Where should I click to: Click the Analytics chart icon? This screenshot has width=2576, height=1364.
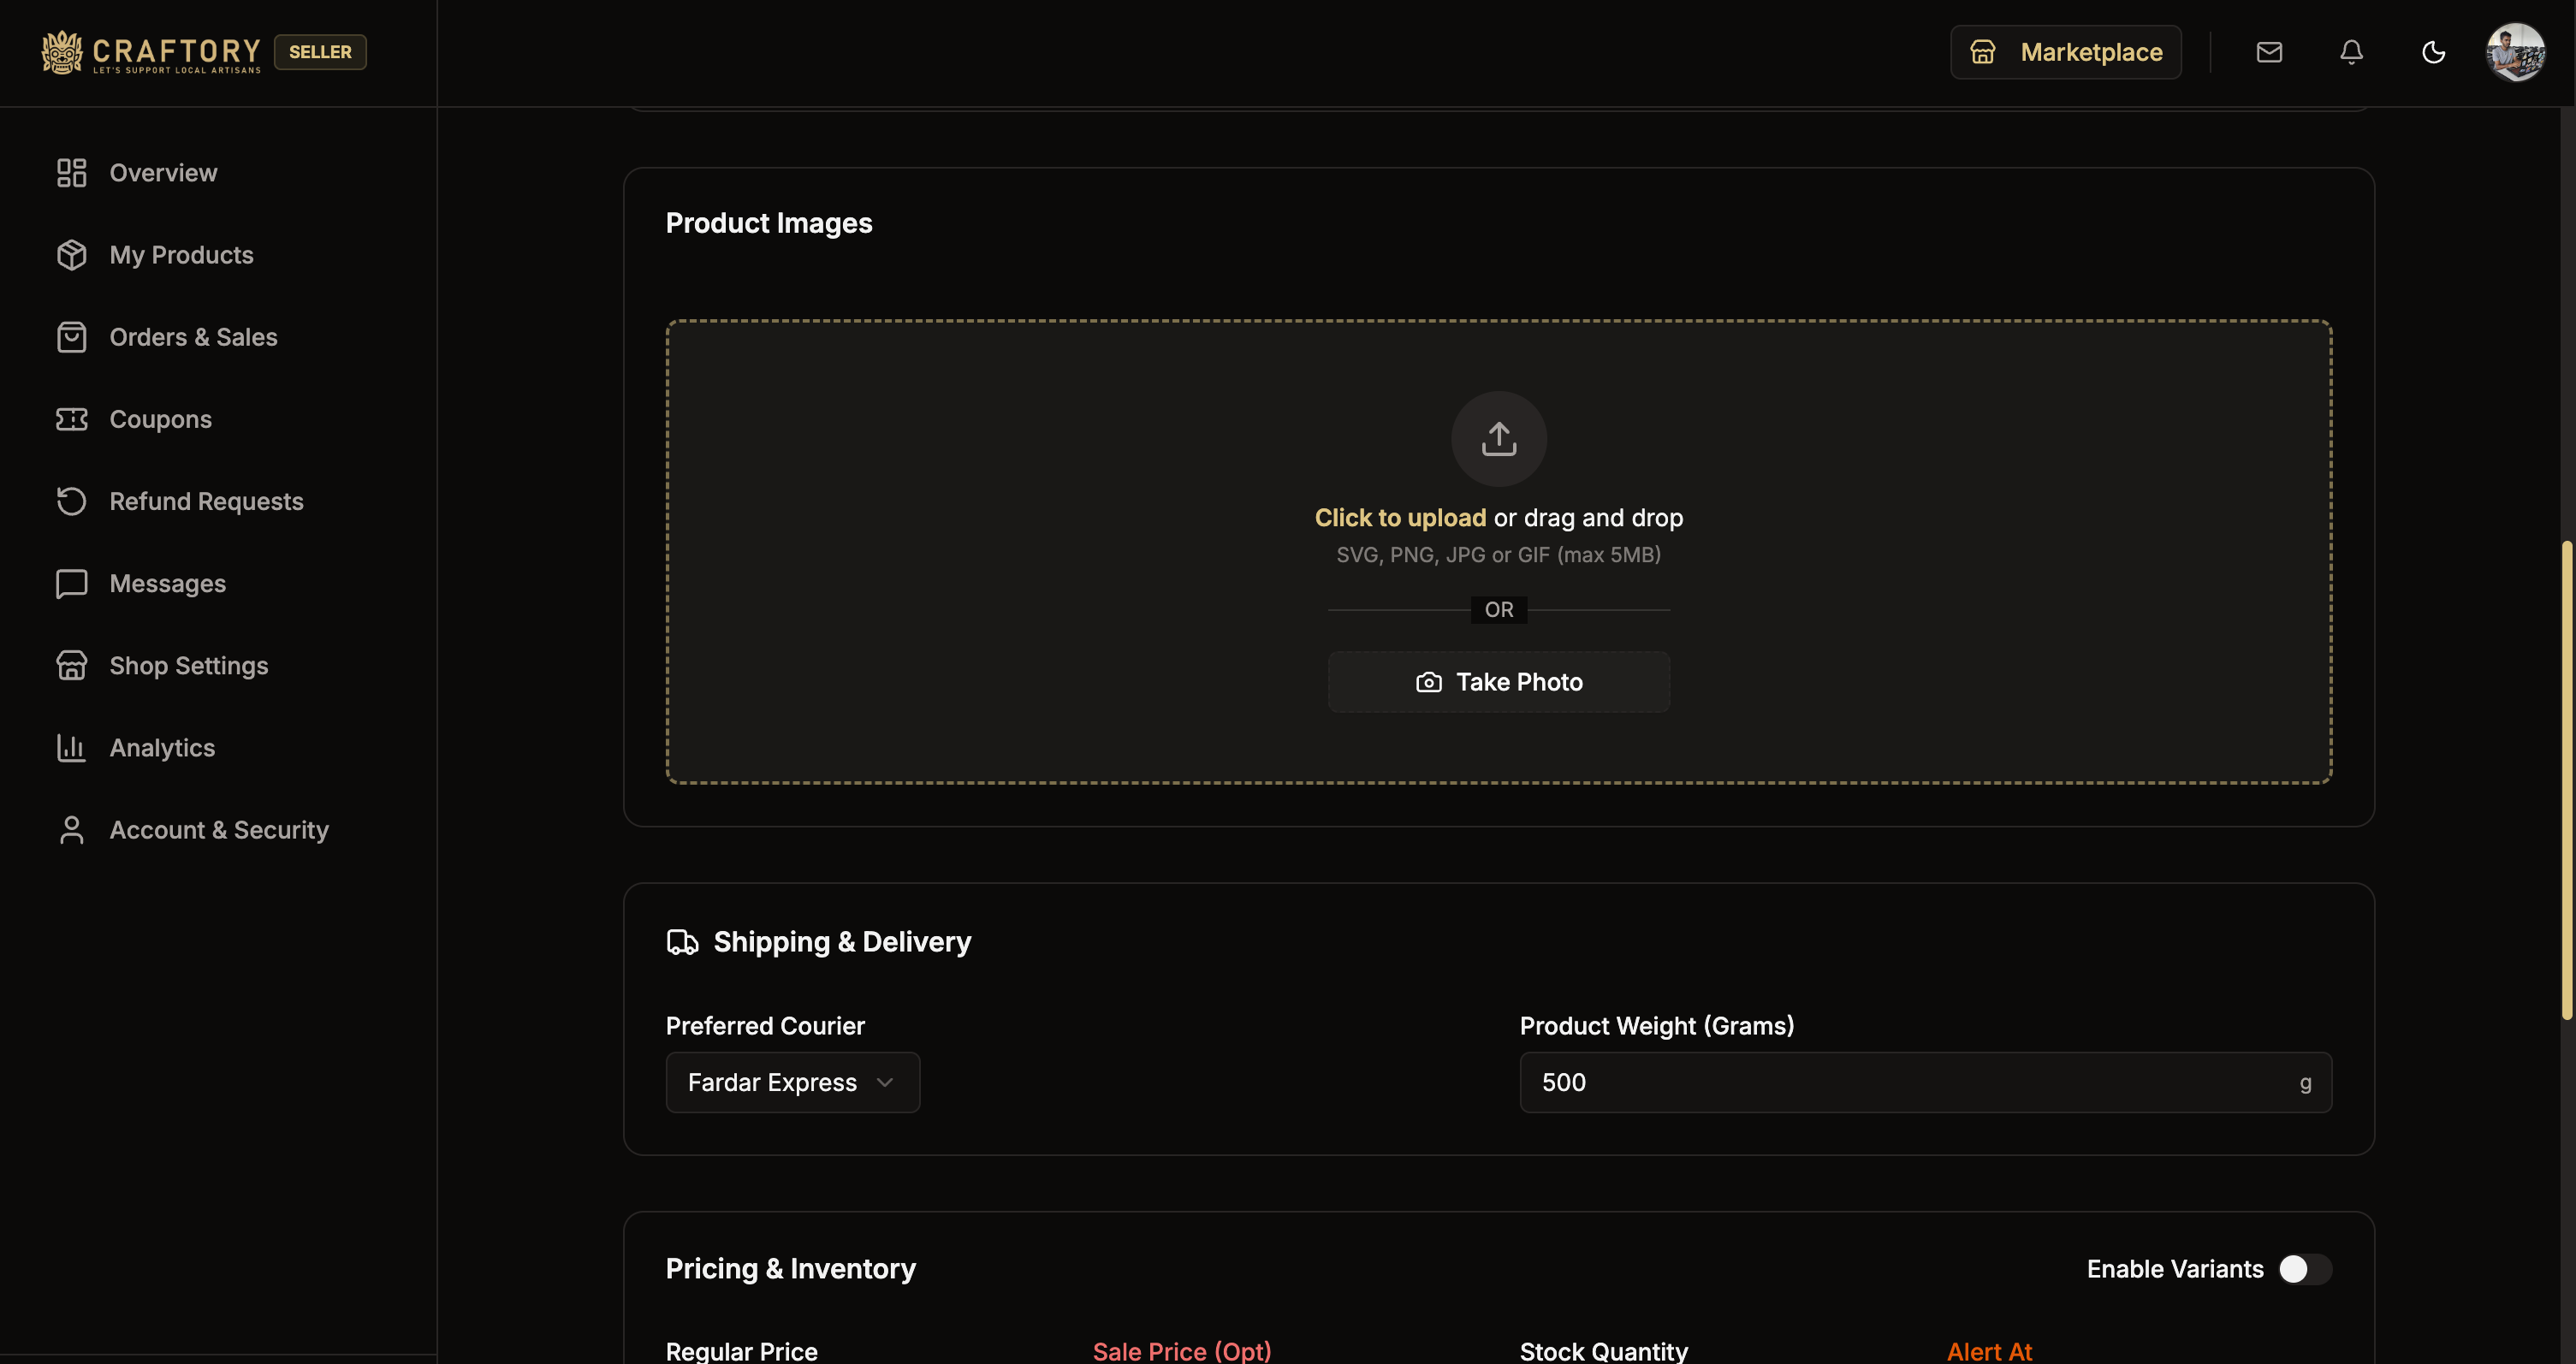(x=71, y=748)
